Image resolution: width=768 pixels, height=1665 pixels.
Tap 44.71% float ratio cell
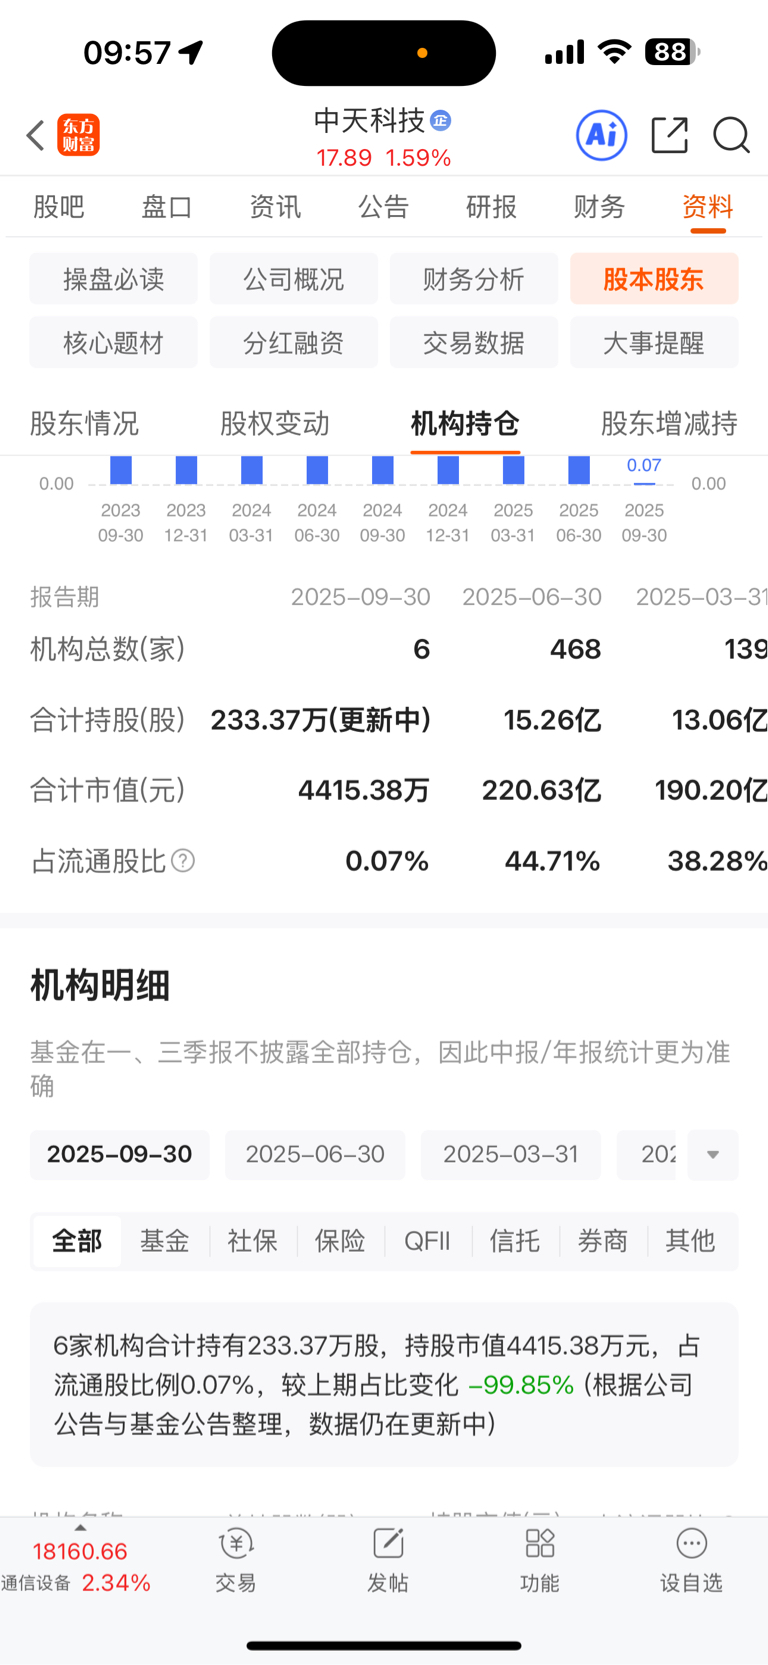pyautogui.click(x=552, y=861)
